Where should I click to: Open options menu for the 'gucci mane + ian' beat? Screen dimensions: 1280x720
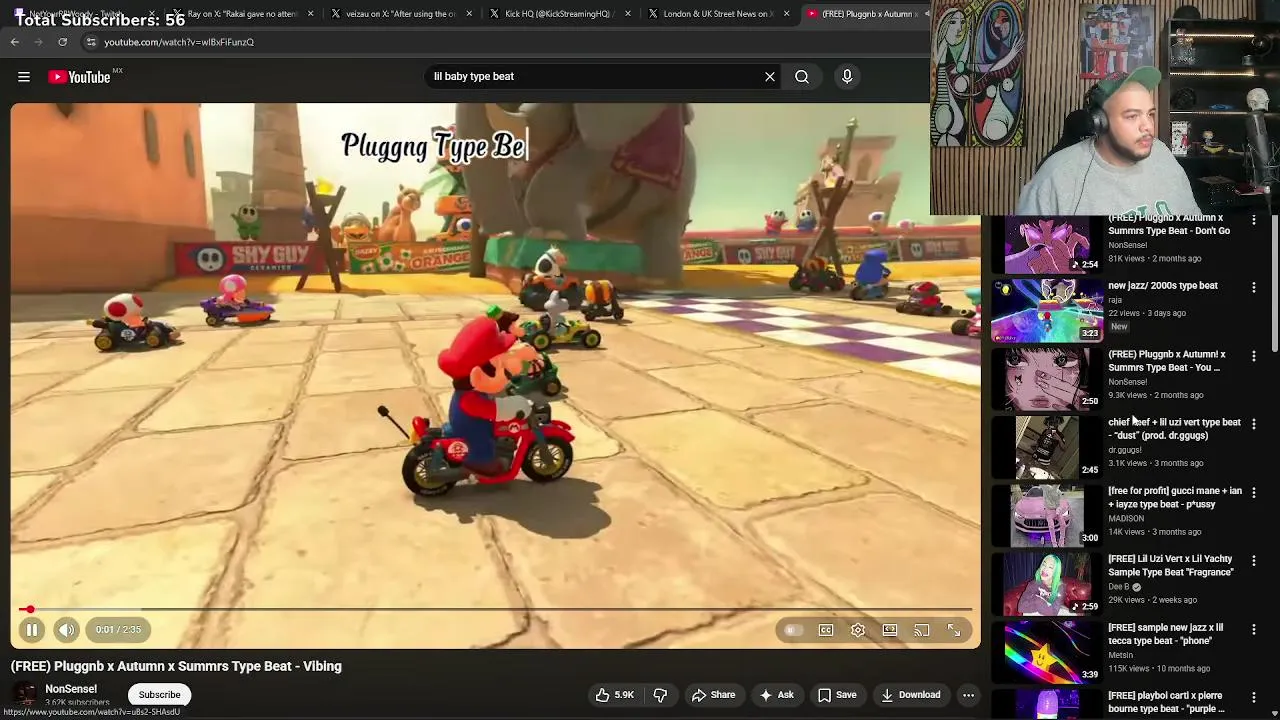[x=1254, y=493]
